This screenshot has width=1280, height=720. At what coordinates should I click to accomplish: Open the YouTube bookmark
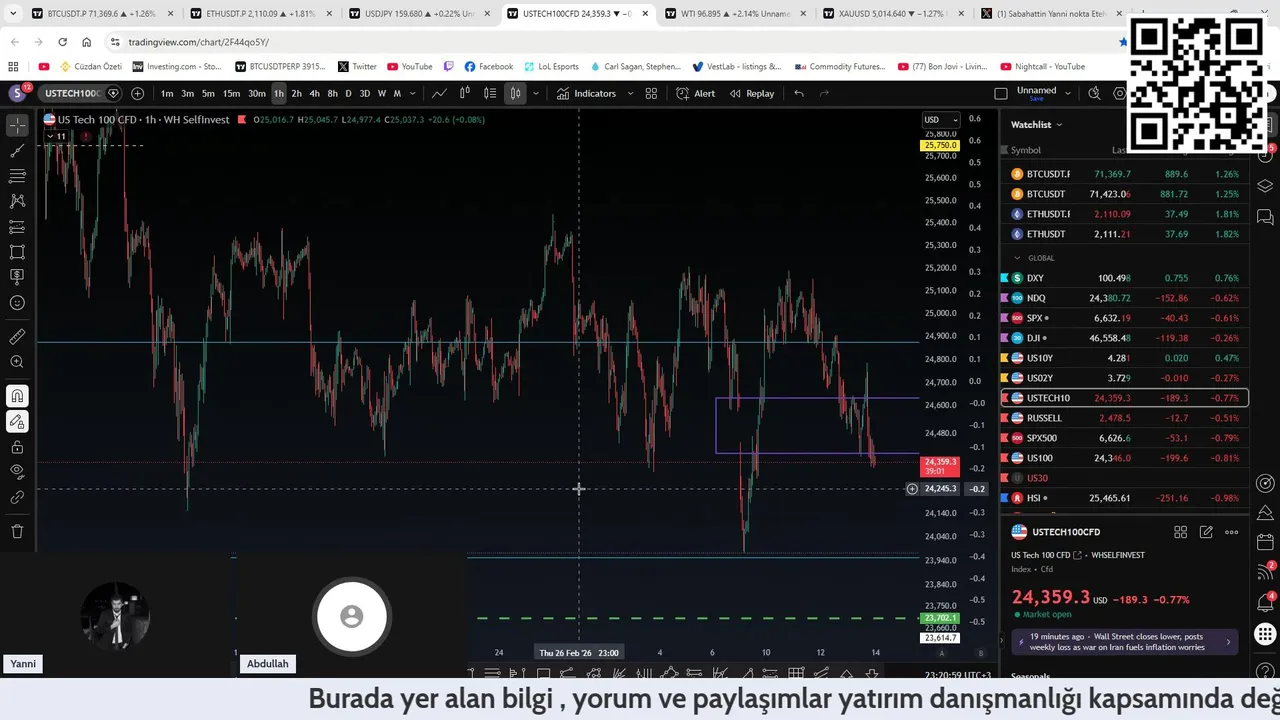pos(409,66)
